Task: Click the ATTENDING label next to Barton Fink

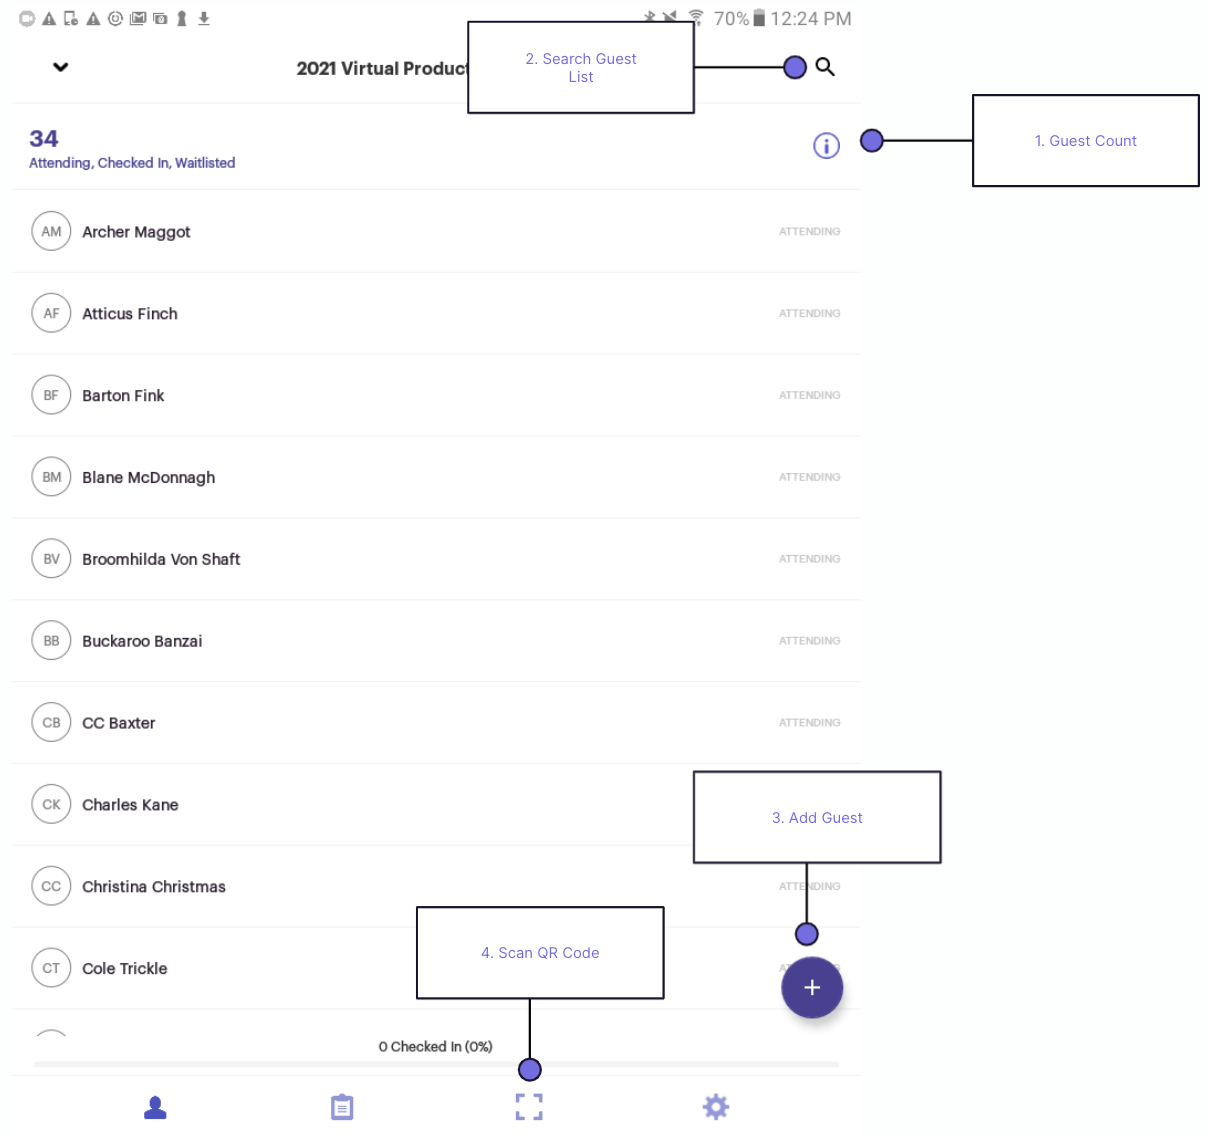Action: pos(809,395)
